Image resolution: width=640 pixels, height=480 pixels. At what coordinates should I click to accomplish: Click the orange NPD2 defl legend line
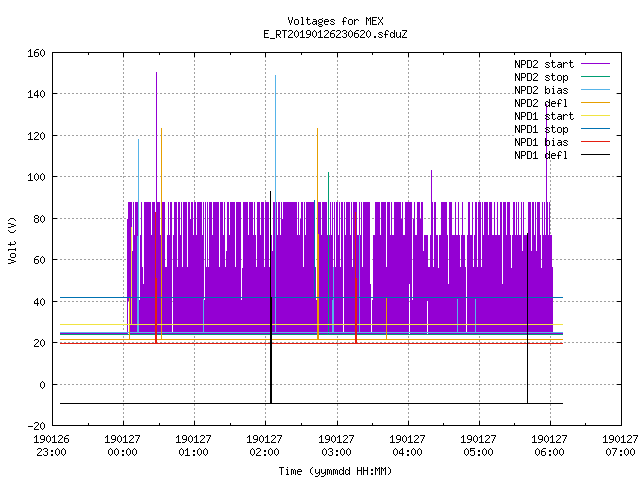point(595,103)
